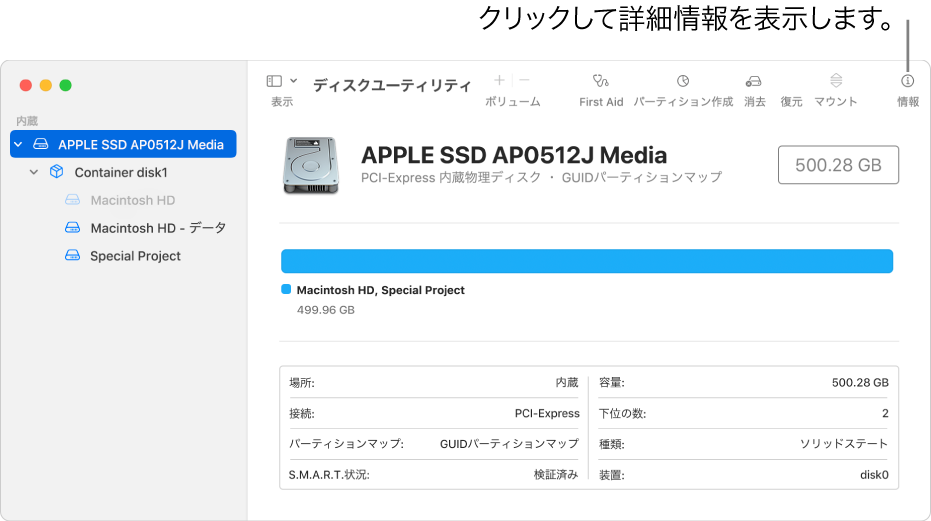Viewport: 931px width, 521px height.
Task: Zoom window with green button
Action: (x=65, y=86)
